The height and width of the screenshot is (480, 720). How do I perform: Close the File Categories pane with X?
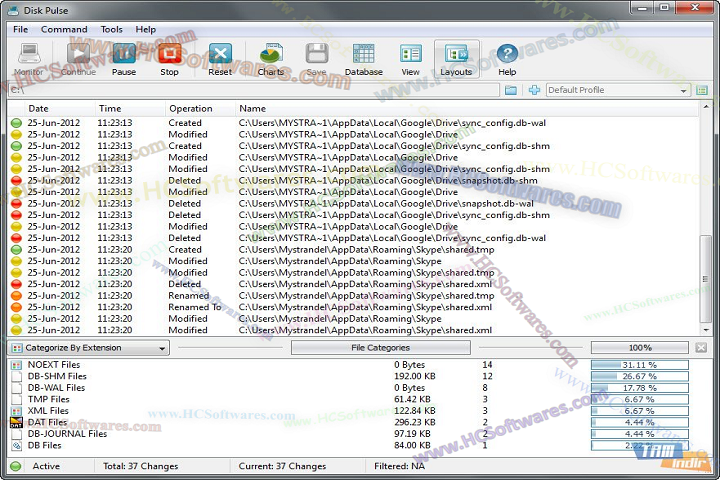tap(701, 348)
